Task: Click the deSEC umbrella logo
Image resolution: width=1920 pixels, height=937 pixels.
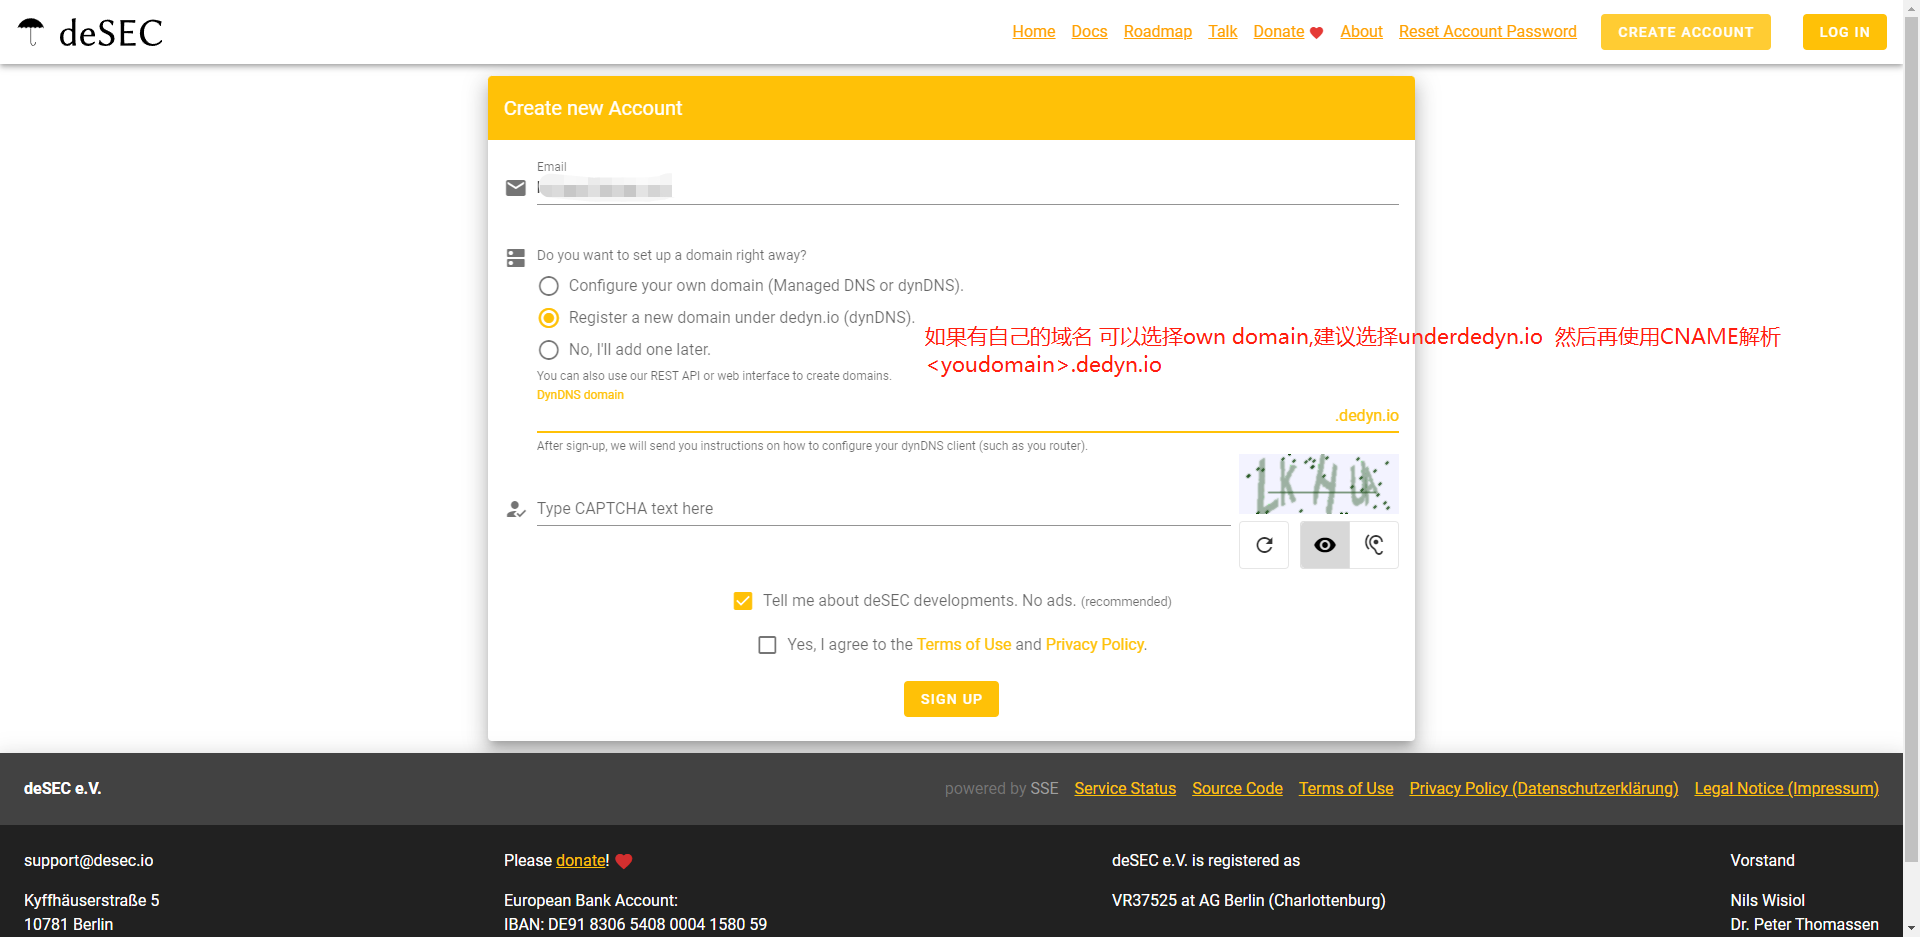Action: coord(31,32)
